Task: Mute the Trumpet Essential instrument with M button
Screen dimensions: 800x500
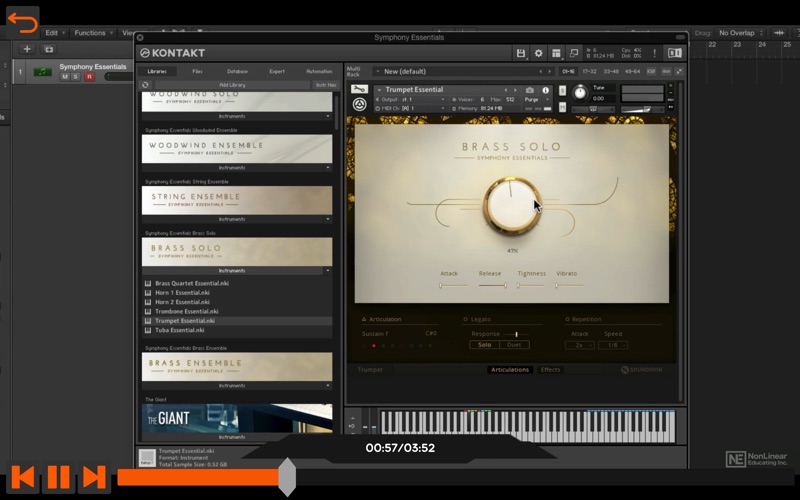Action: click(x=562, y=107)
